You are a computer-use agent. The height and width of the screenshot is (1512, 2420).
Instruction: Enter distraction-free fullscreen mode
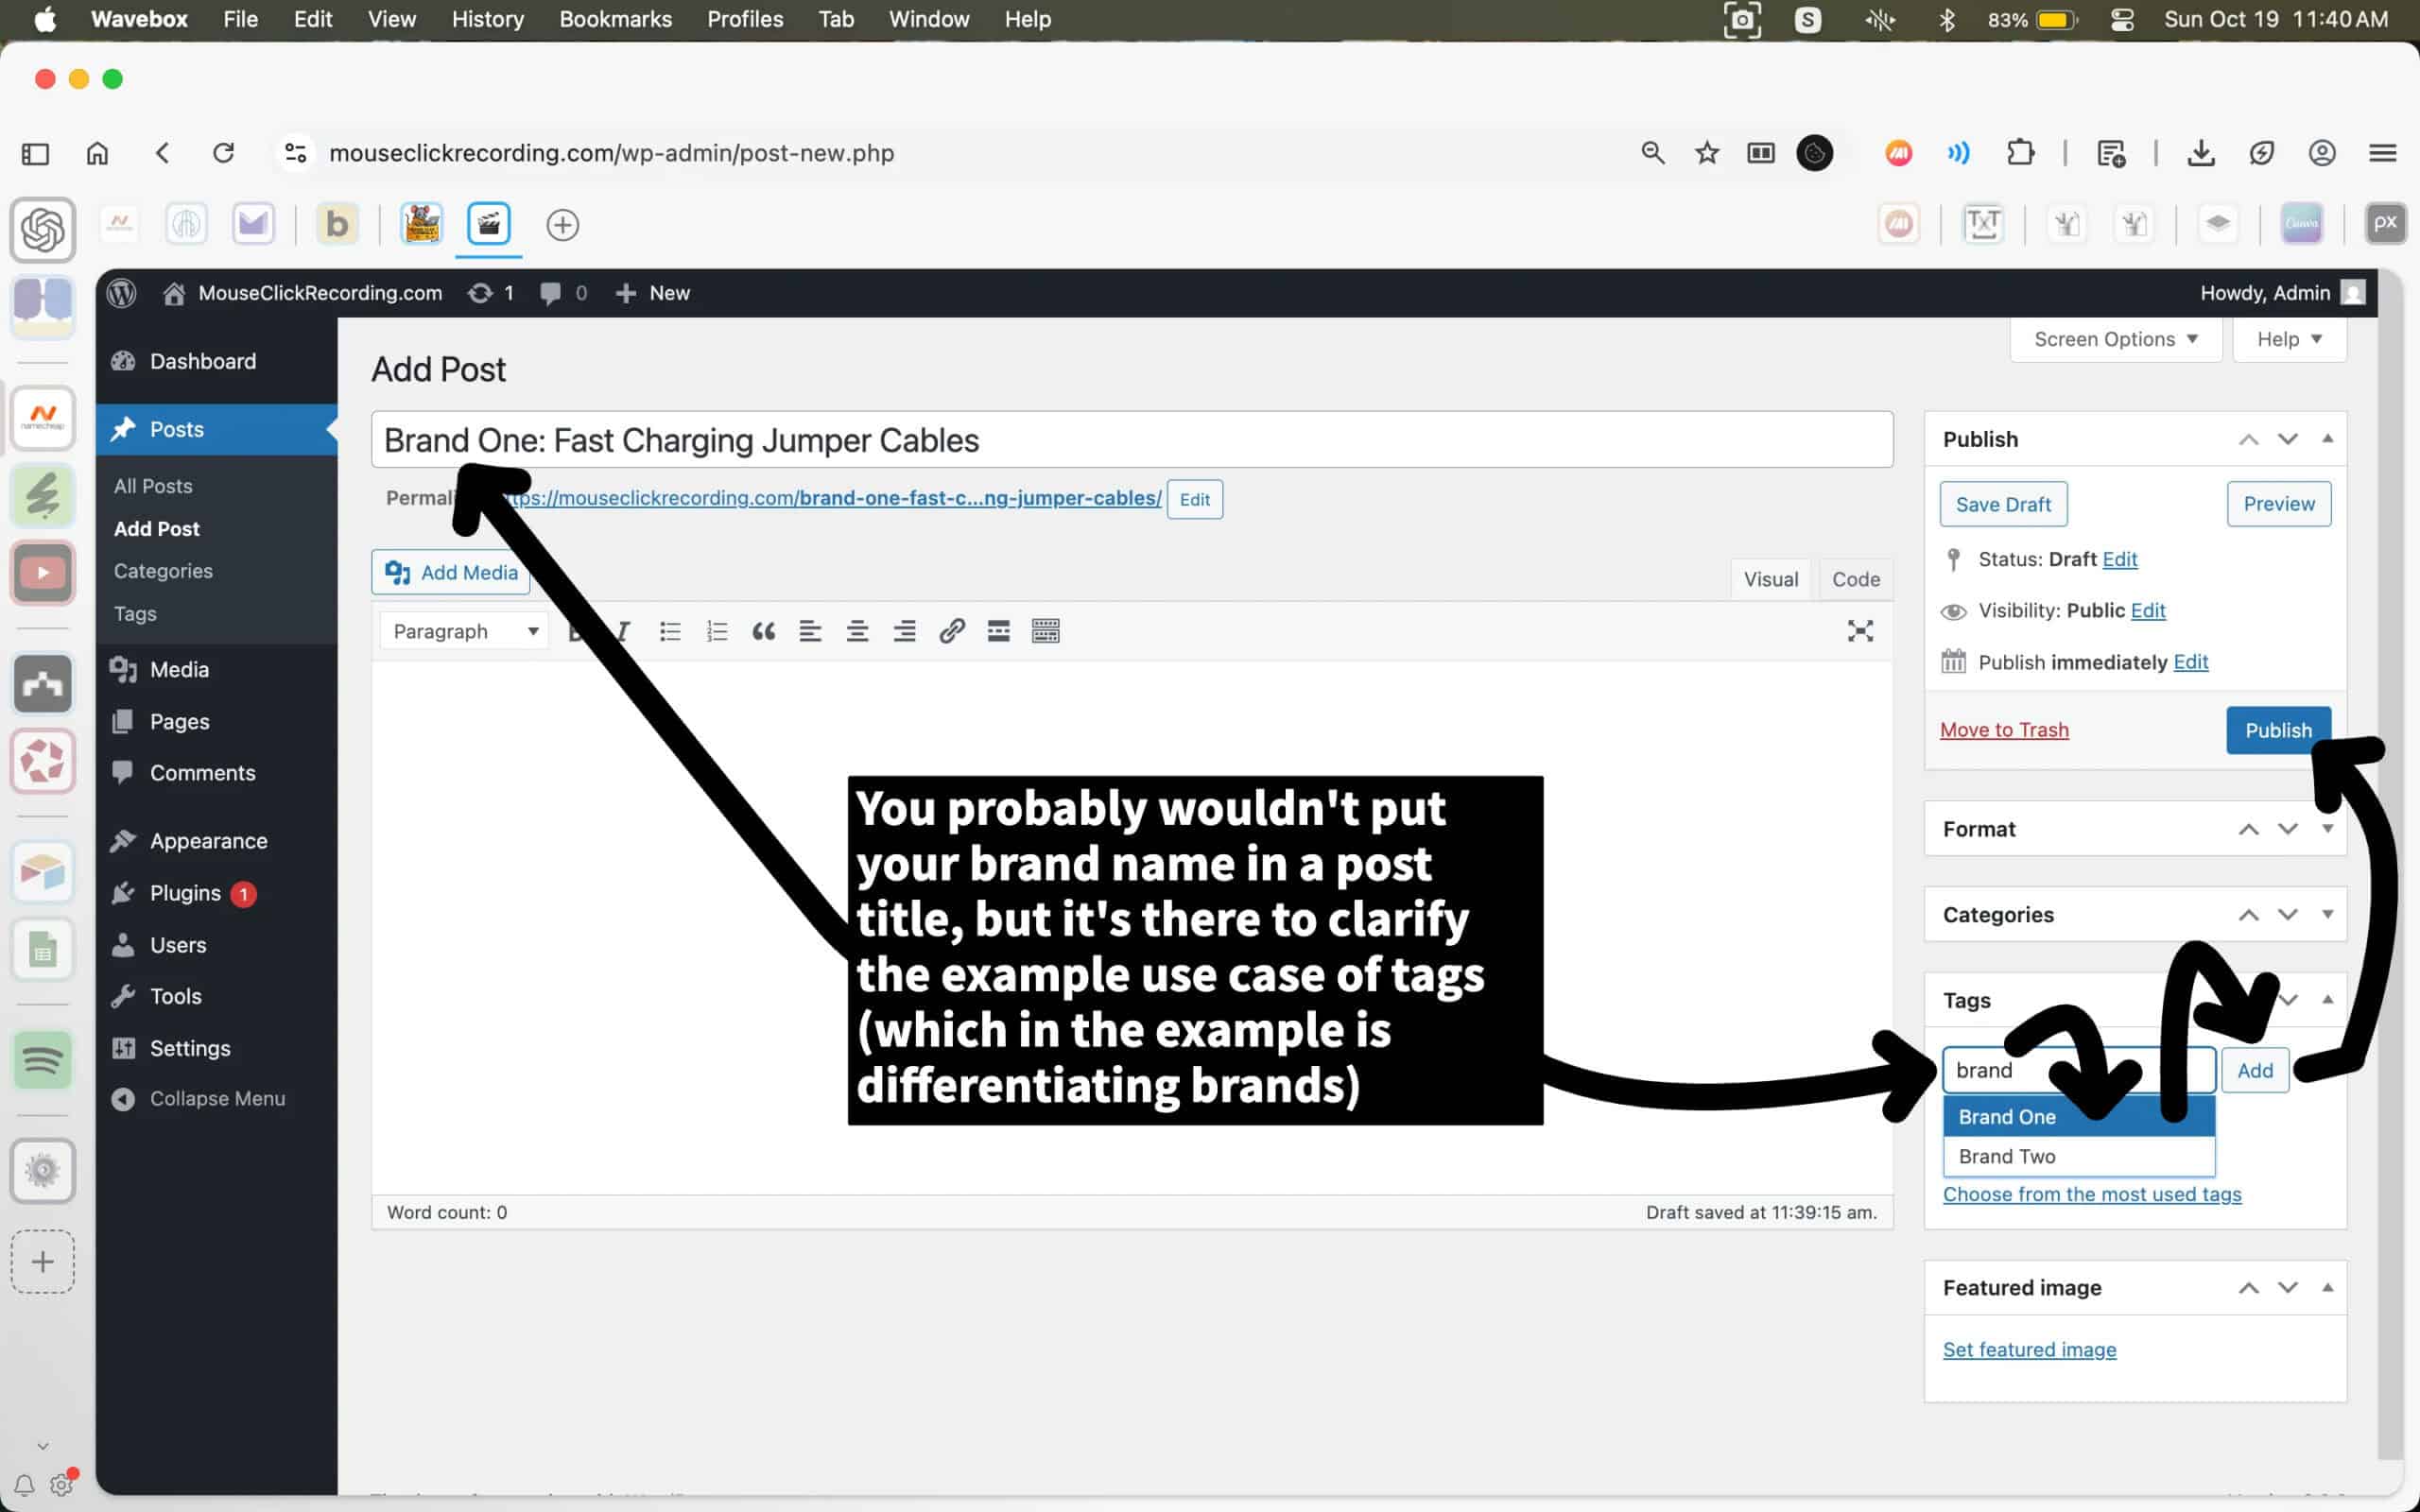(1859, 631)
